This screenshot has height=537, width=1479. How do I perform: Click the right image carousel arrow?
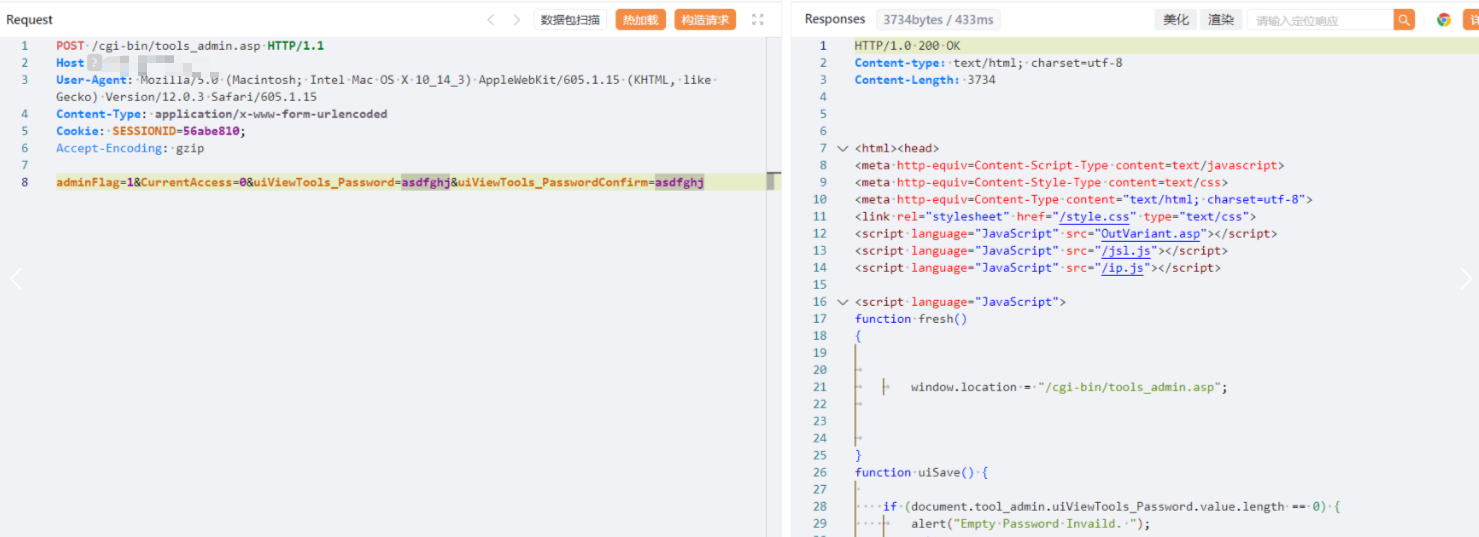tap(1465, 279)
